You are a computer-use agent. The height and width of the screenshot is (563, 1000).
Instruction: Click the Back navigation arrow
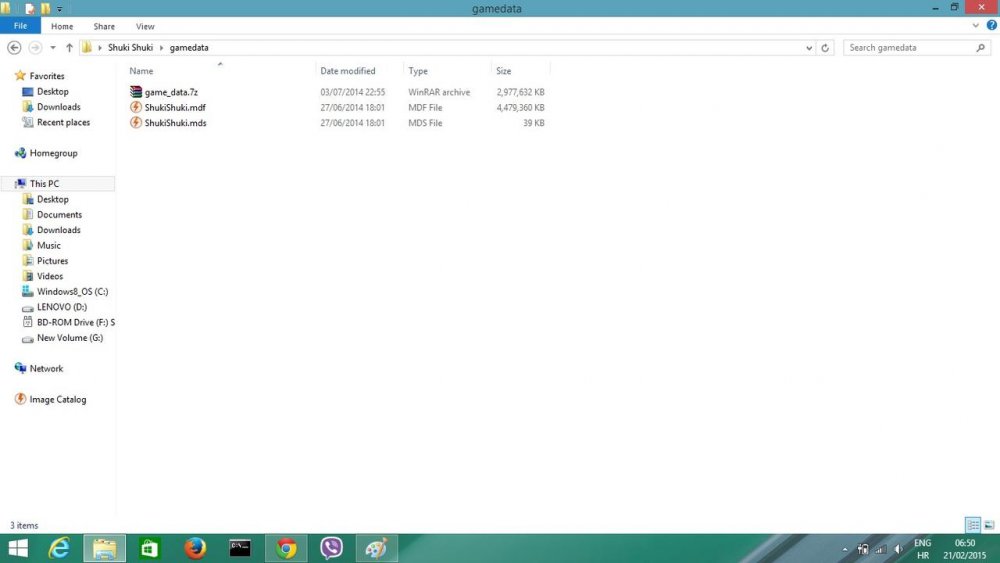pos(14,47)
